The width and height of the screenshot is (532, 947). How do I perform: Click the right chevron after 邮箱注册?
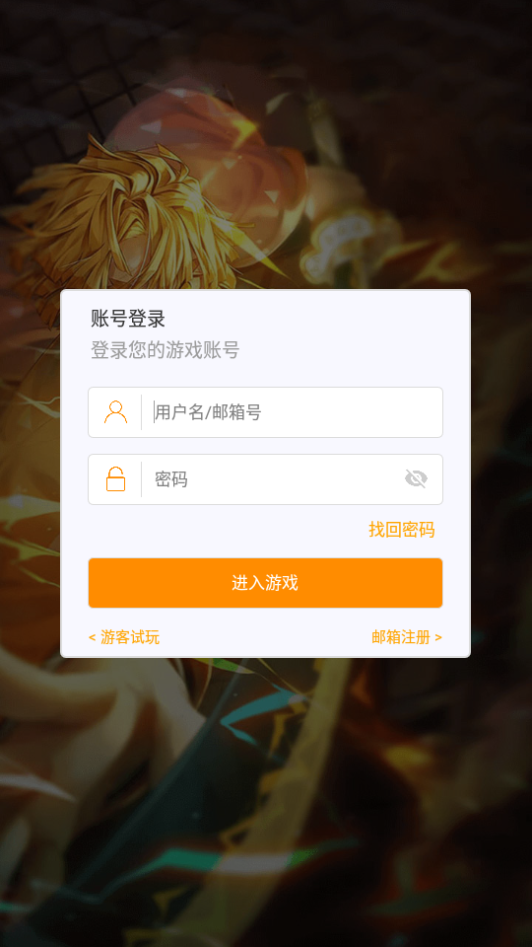point(438,638)
